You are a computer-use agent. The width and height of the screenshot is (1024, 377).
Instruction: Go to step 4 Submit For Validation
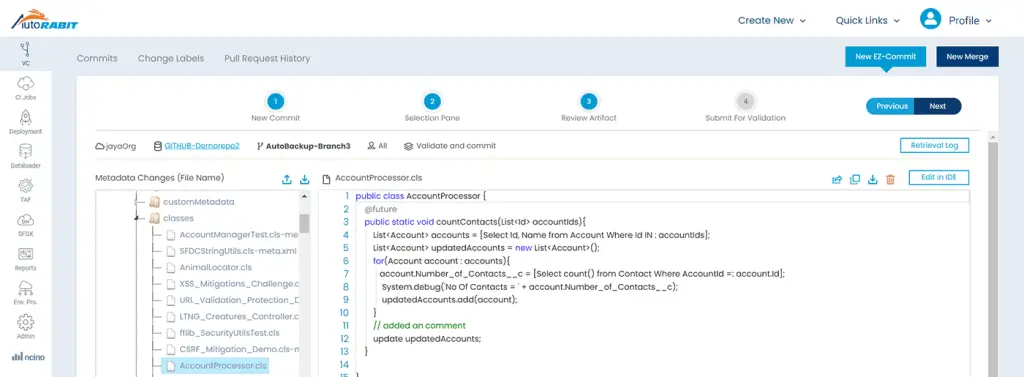tap(745, 108)
